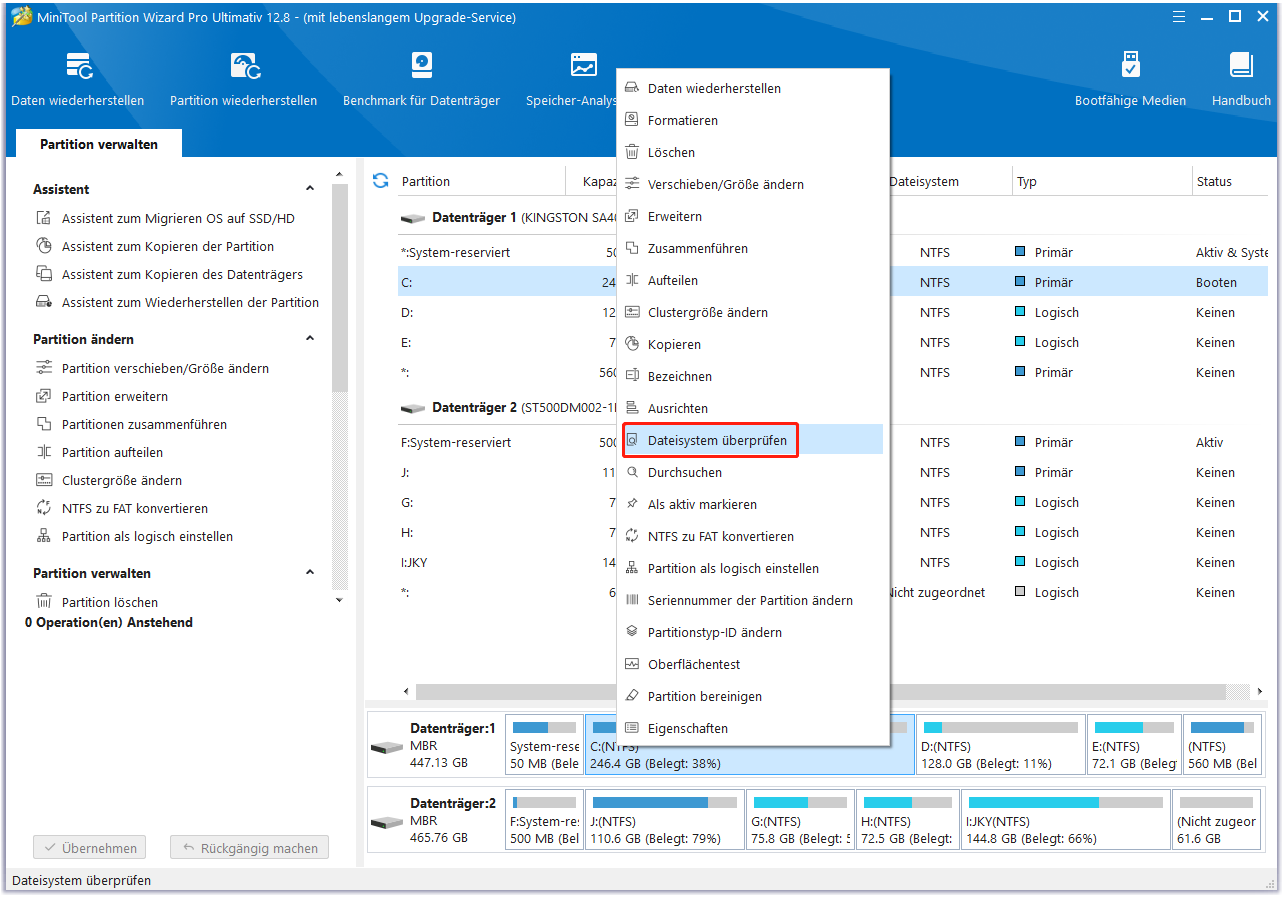Refresh the partition list with the reload icon

click(x=380, y=181)
